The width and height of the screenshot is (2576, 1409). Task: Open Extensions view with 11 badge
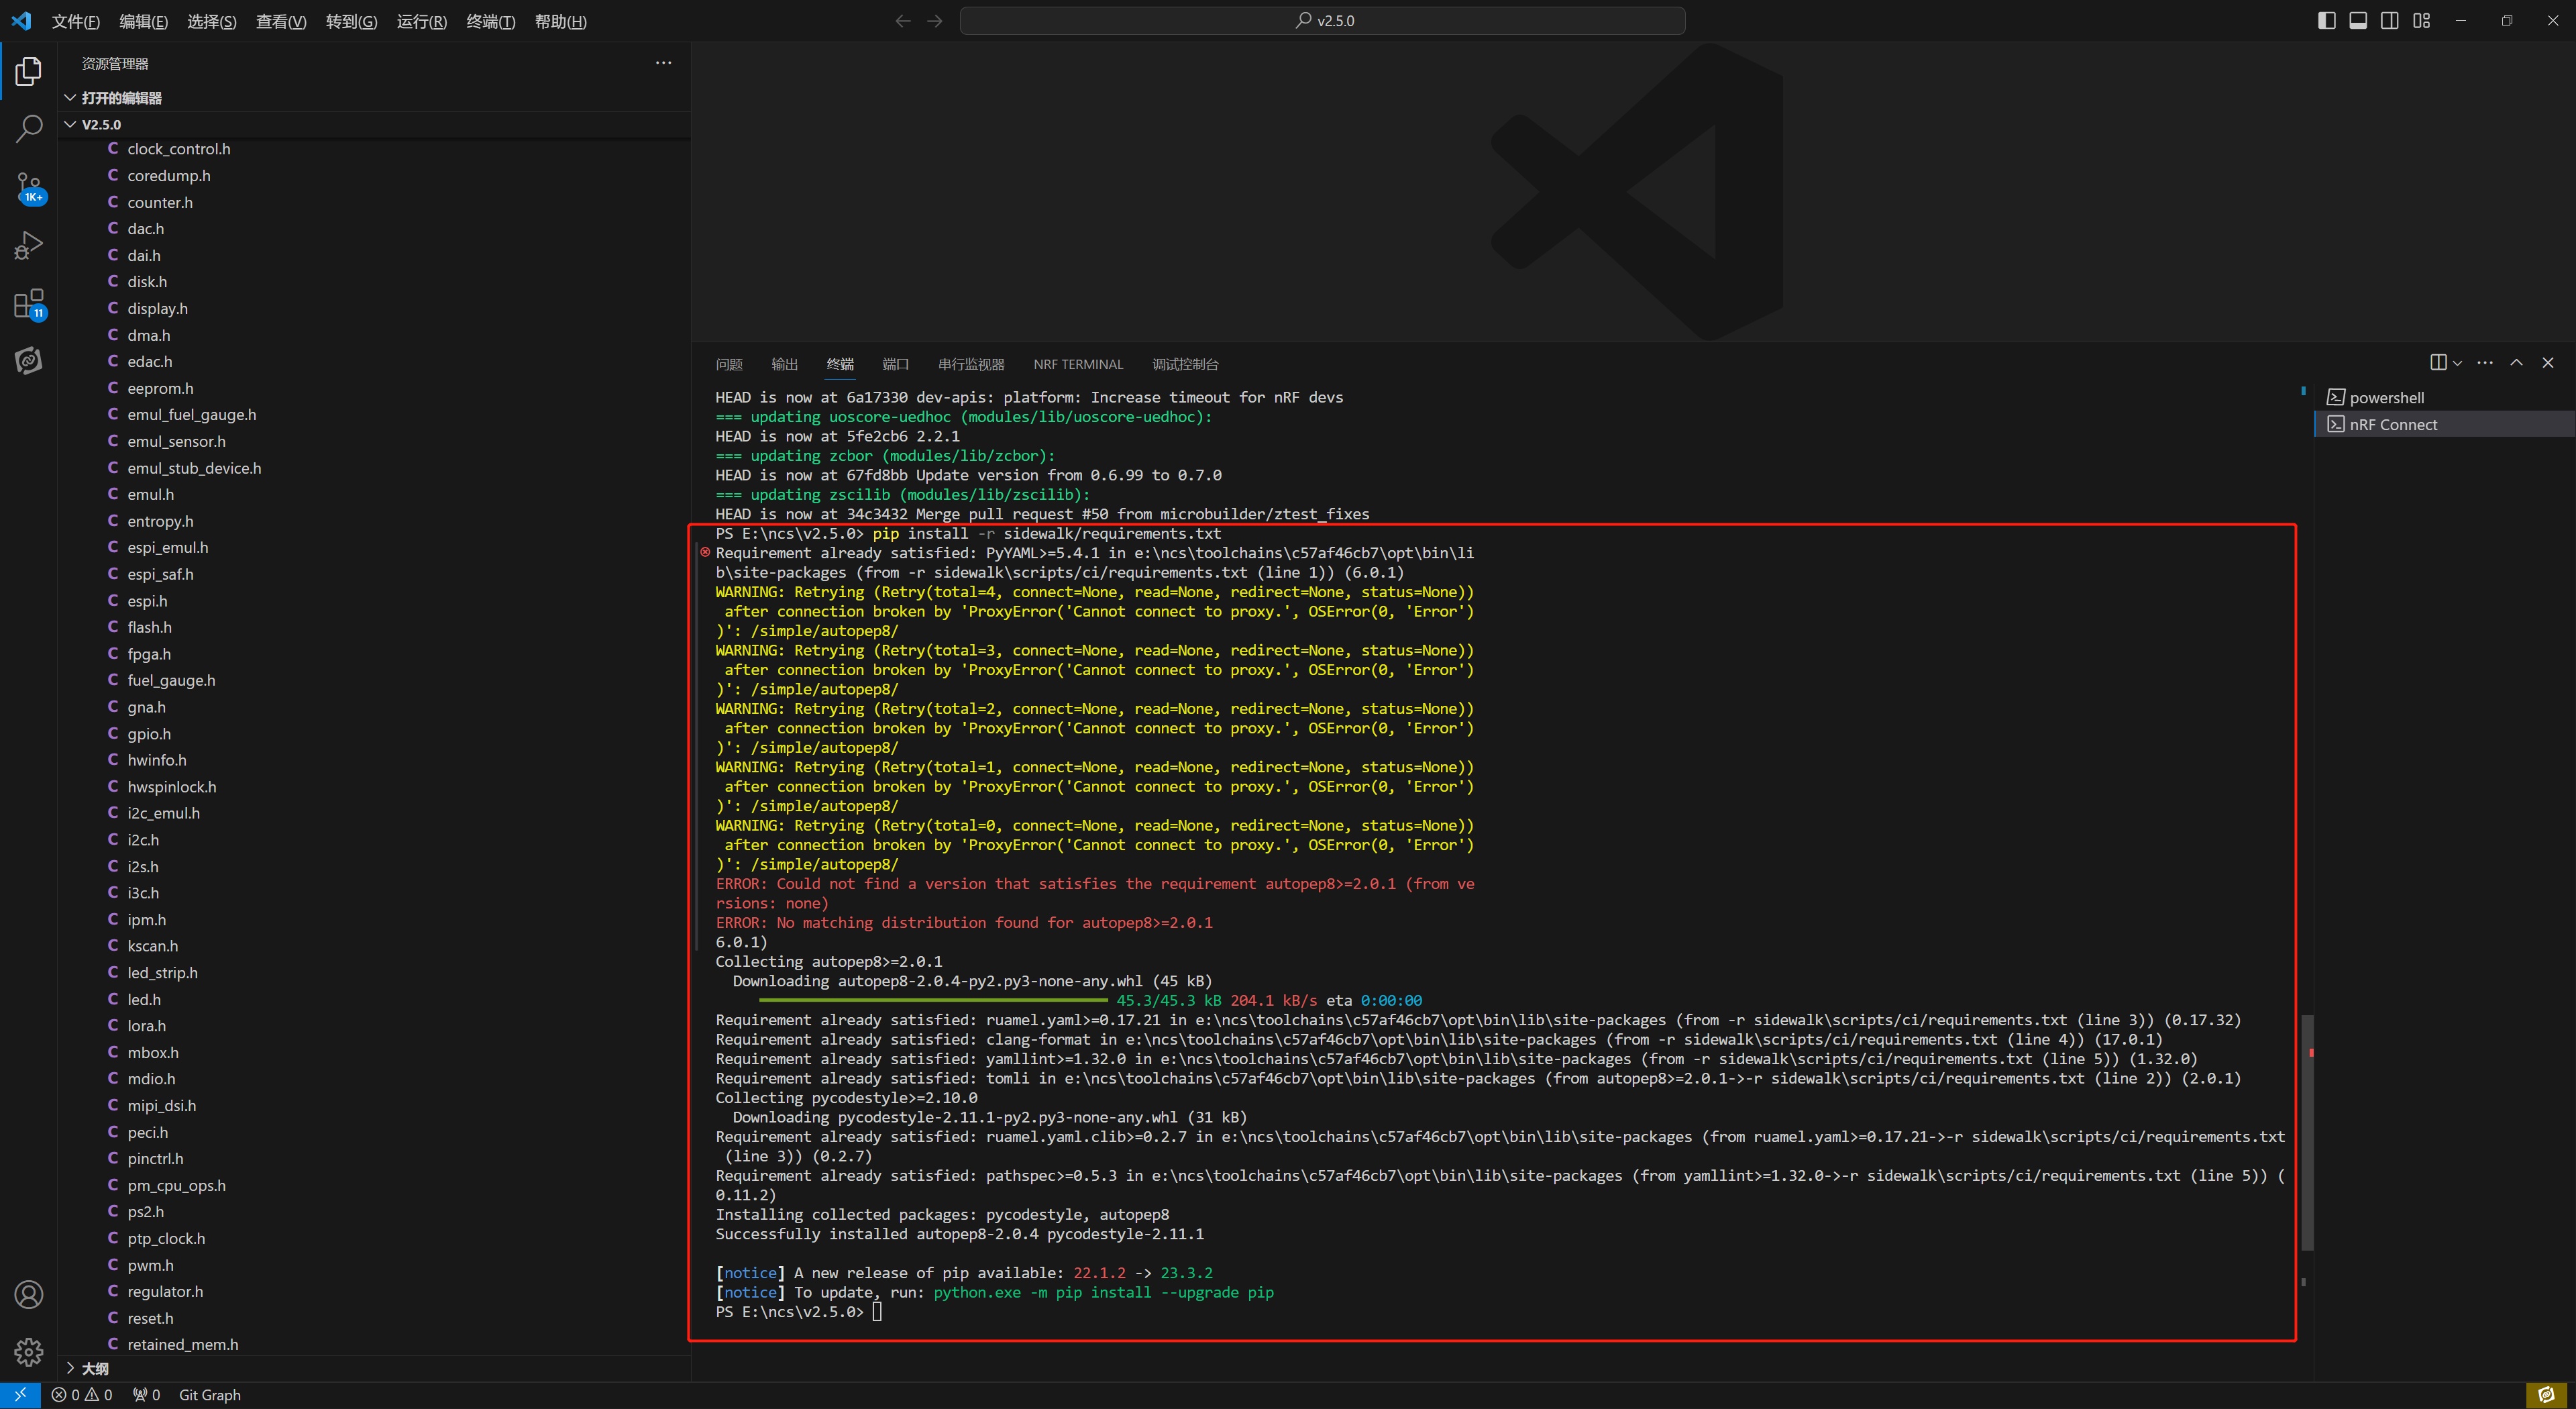pos(28,303)
